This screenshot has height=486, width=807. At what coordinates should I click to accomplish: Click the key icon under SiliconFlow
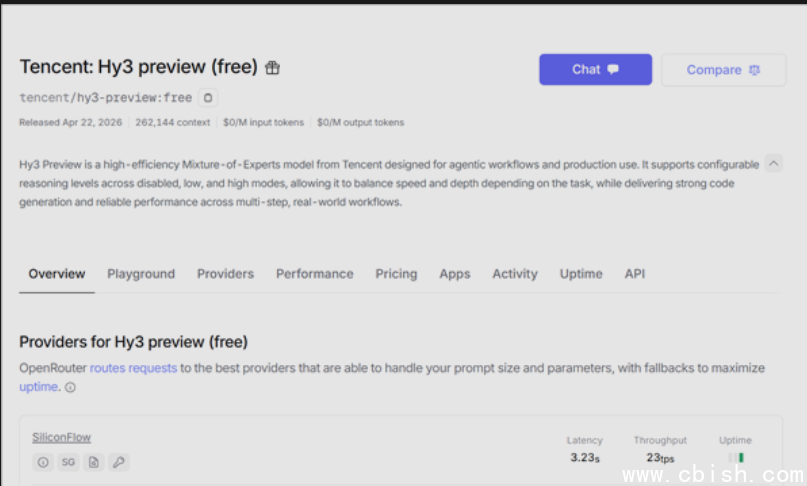(118, 462)
